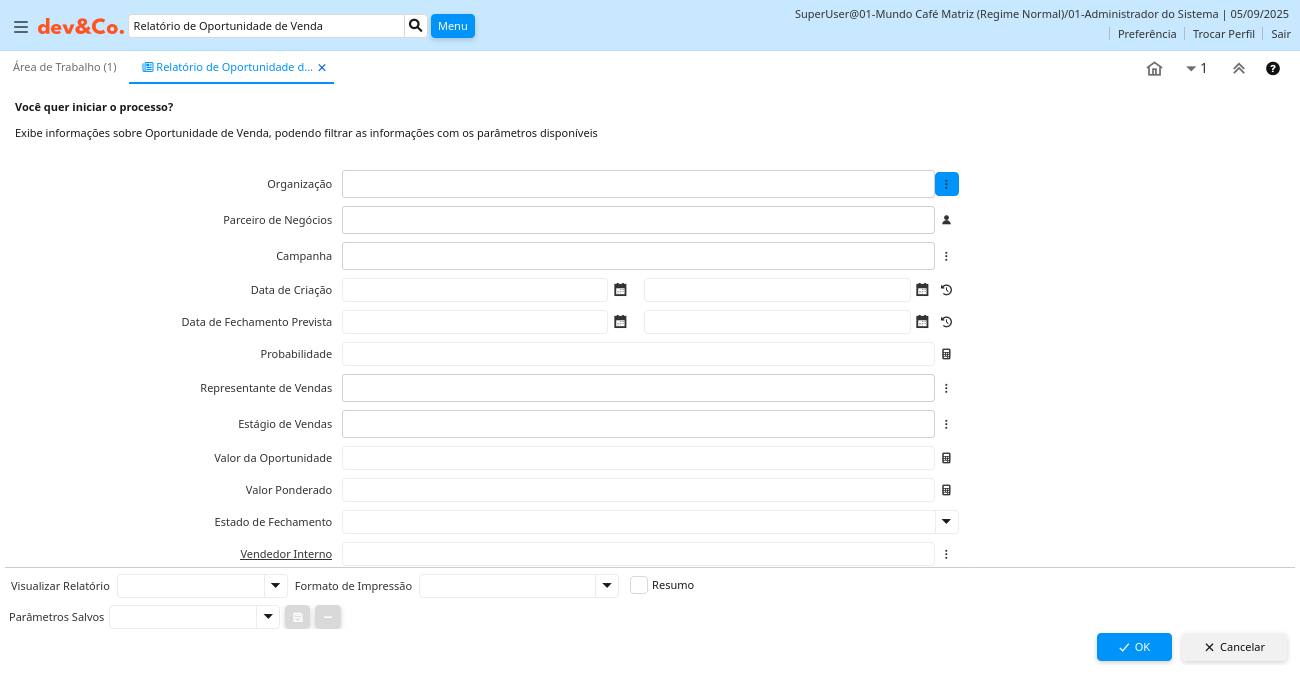The image size is (1300, 674).
Task: Open Parceiro de Negócios person lookup icon
Action: point(946,220)
